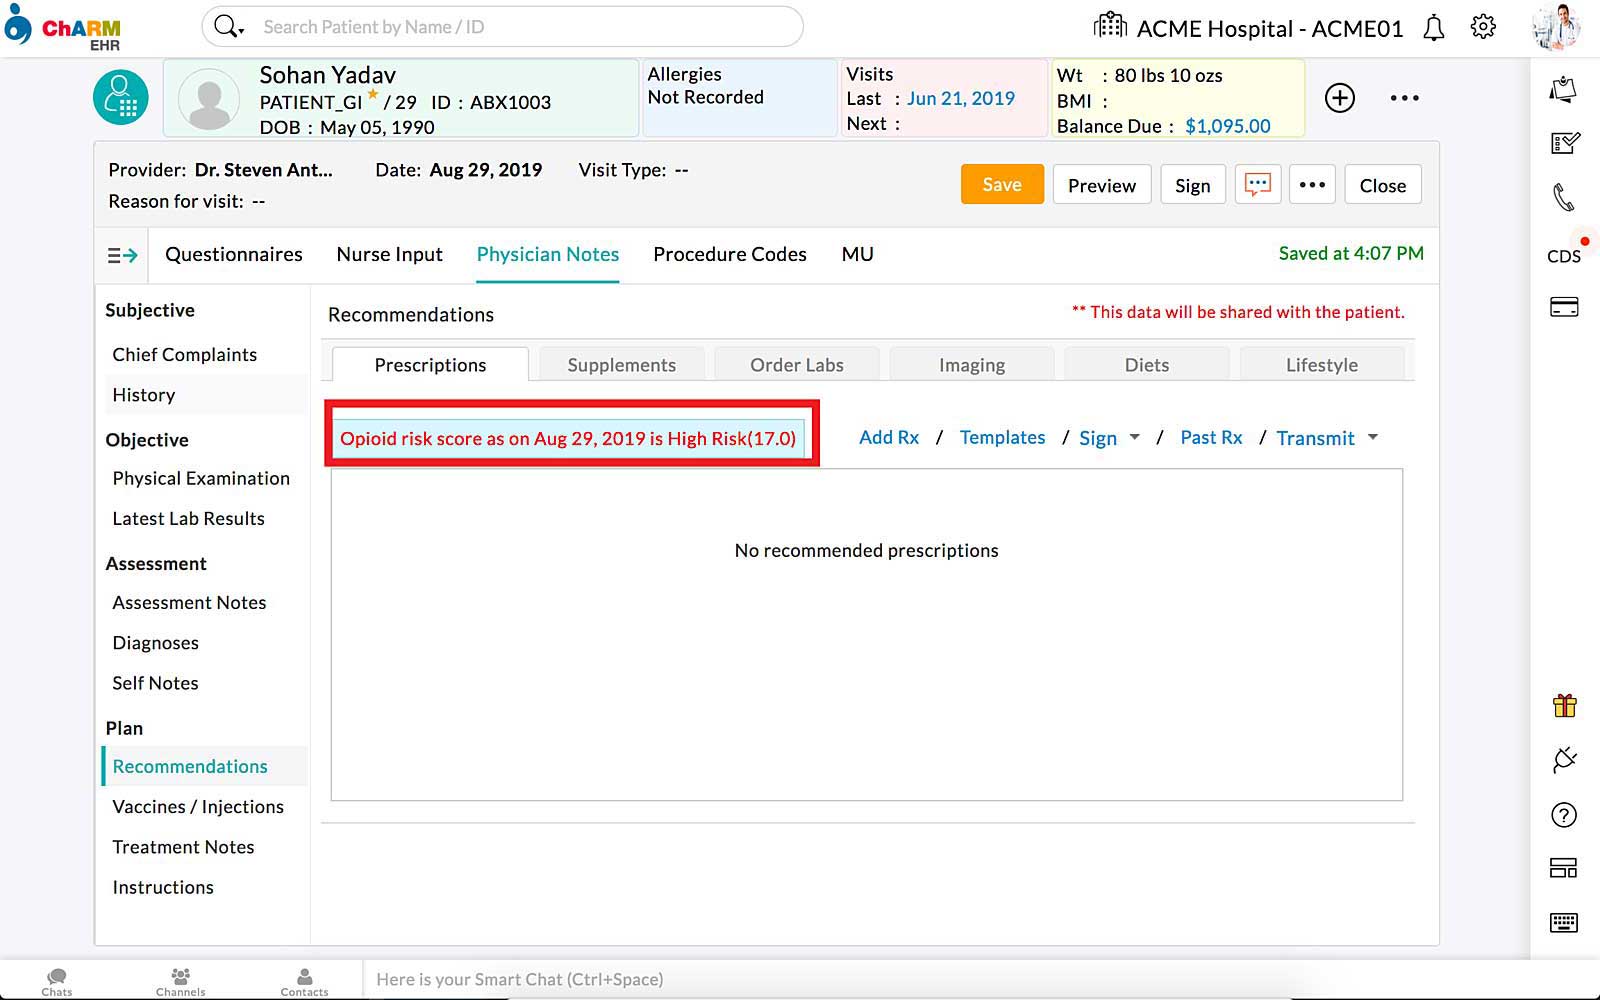
Task: Open the gift box icon
Action: pos(1564,706)
